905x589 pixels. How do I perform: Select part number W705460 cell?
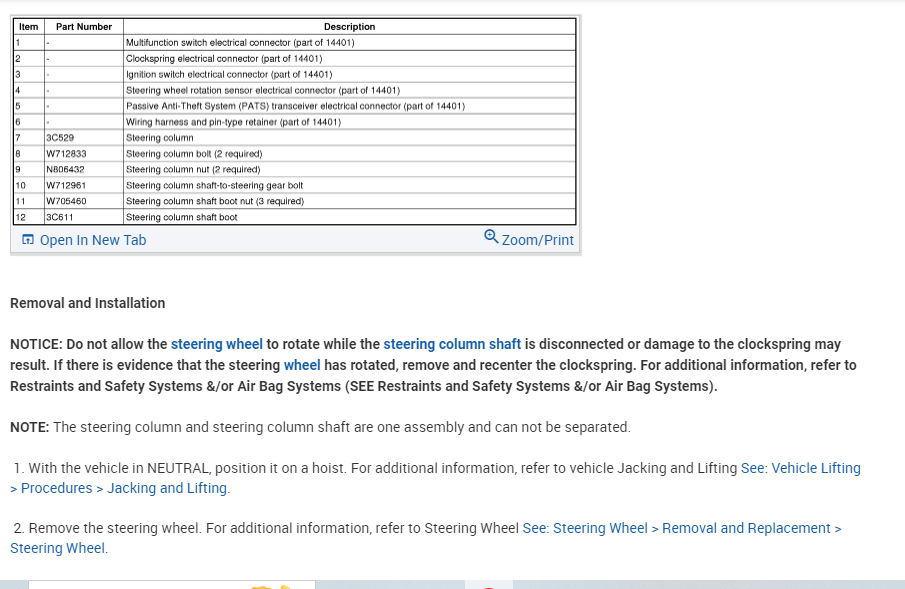[x=84, y=202]
